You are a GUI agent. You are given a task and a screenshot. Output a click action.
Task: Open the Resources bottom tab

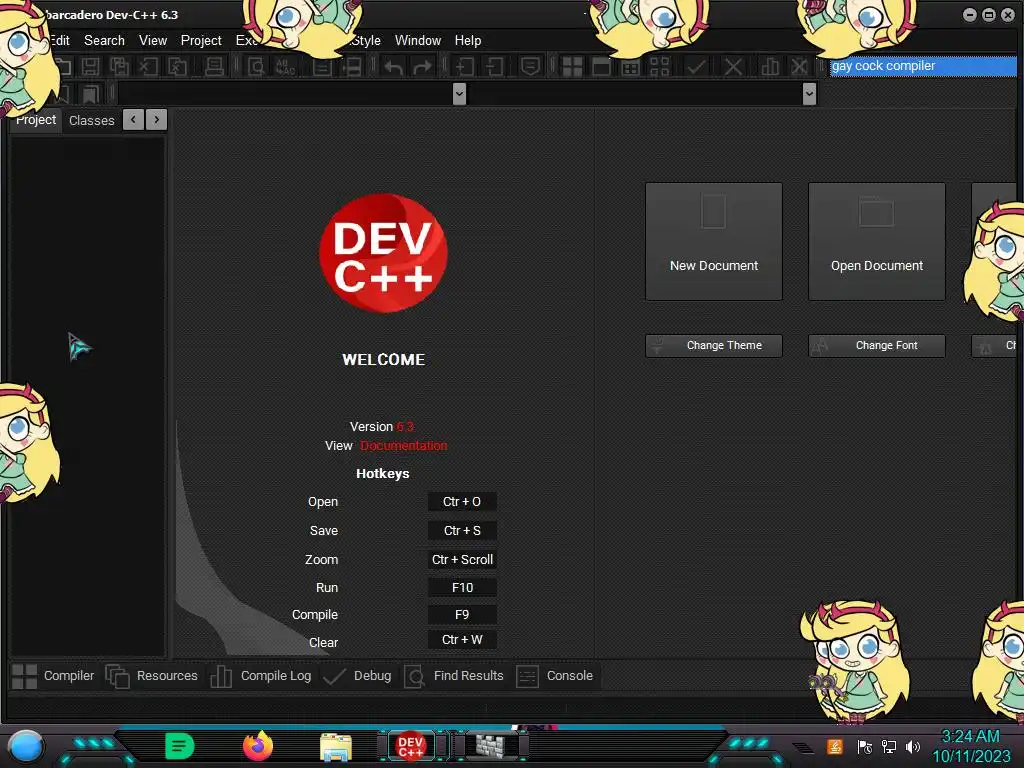pos(152,676)
